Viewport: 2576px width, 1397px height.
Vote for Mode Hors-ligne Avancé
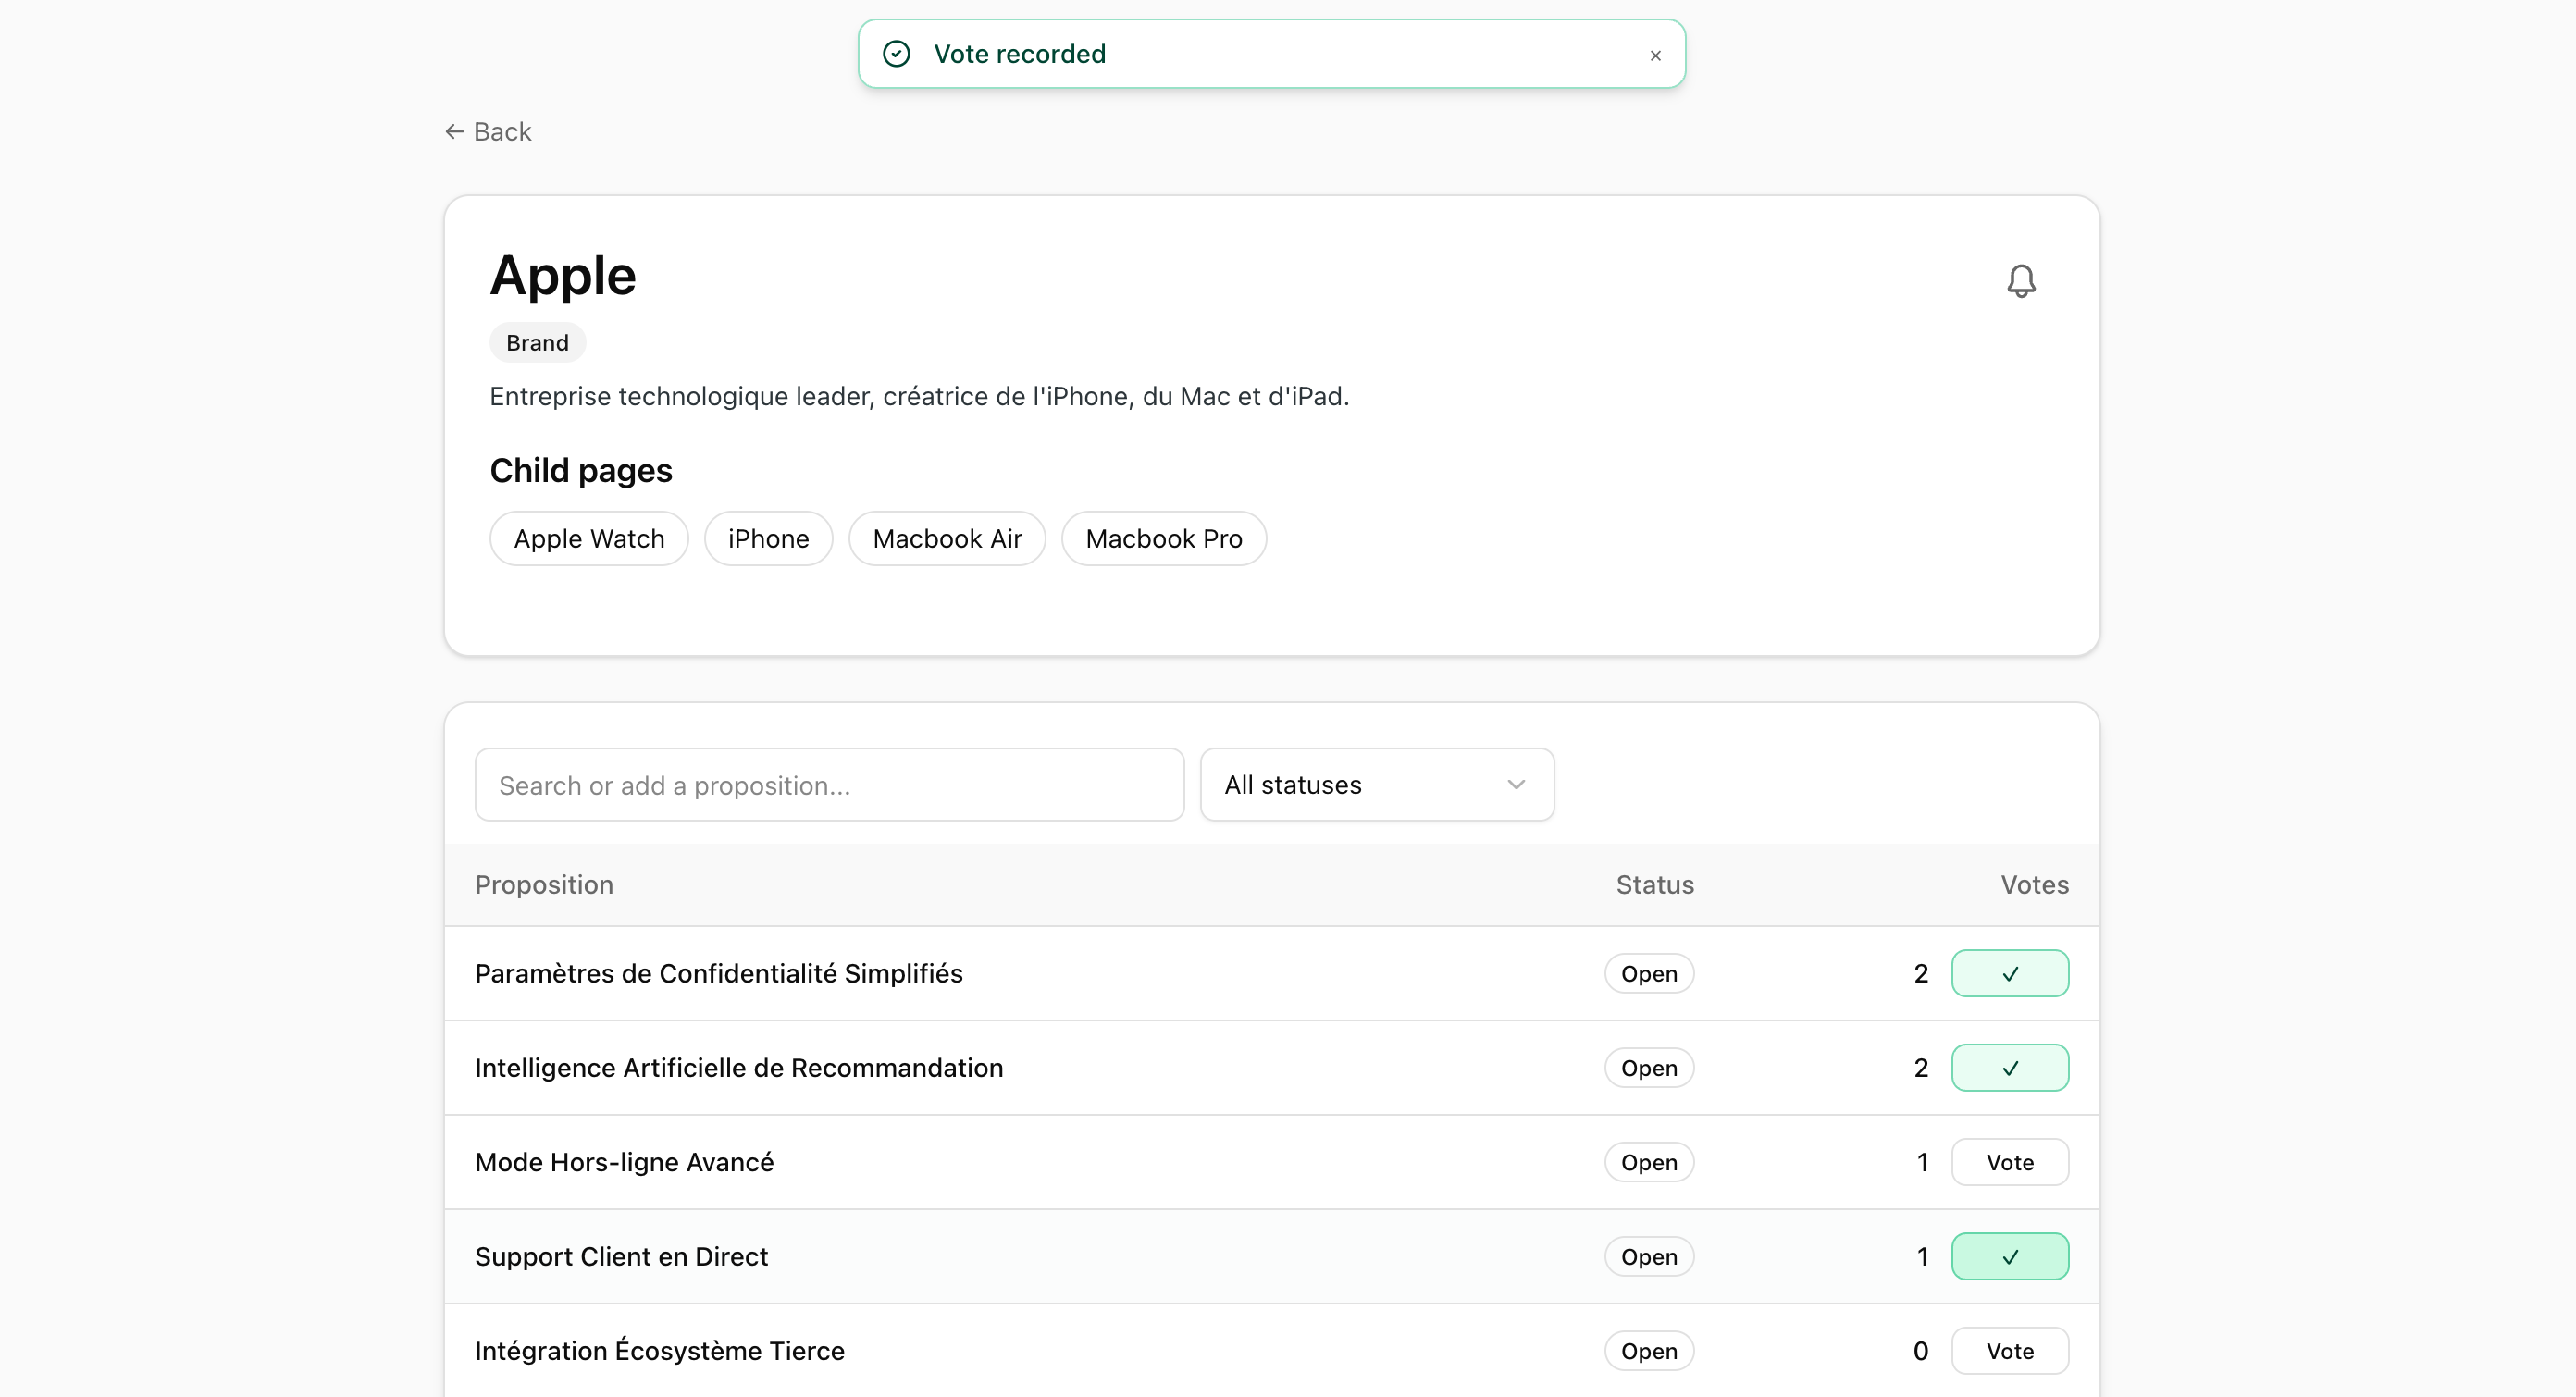2010,1162
